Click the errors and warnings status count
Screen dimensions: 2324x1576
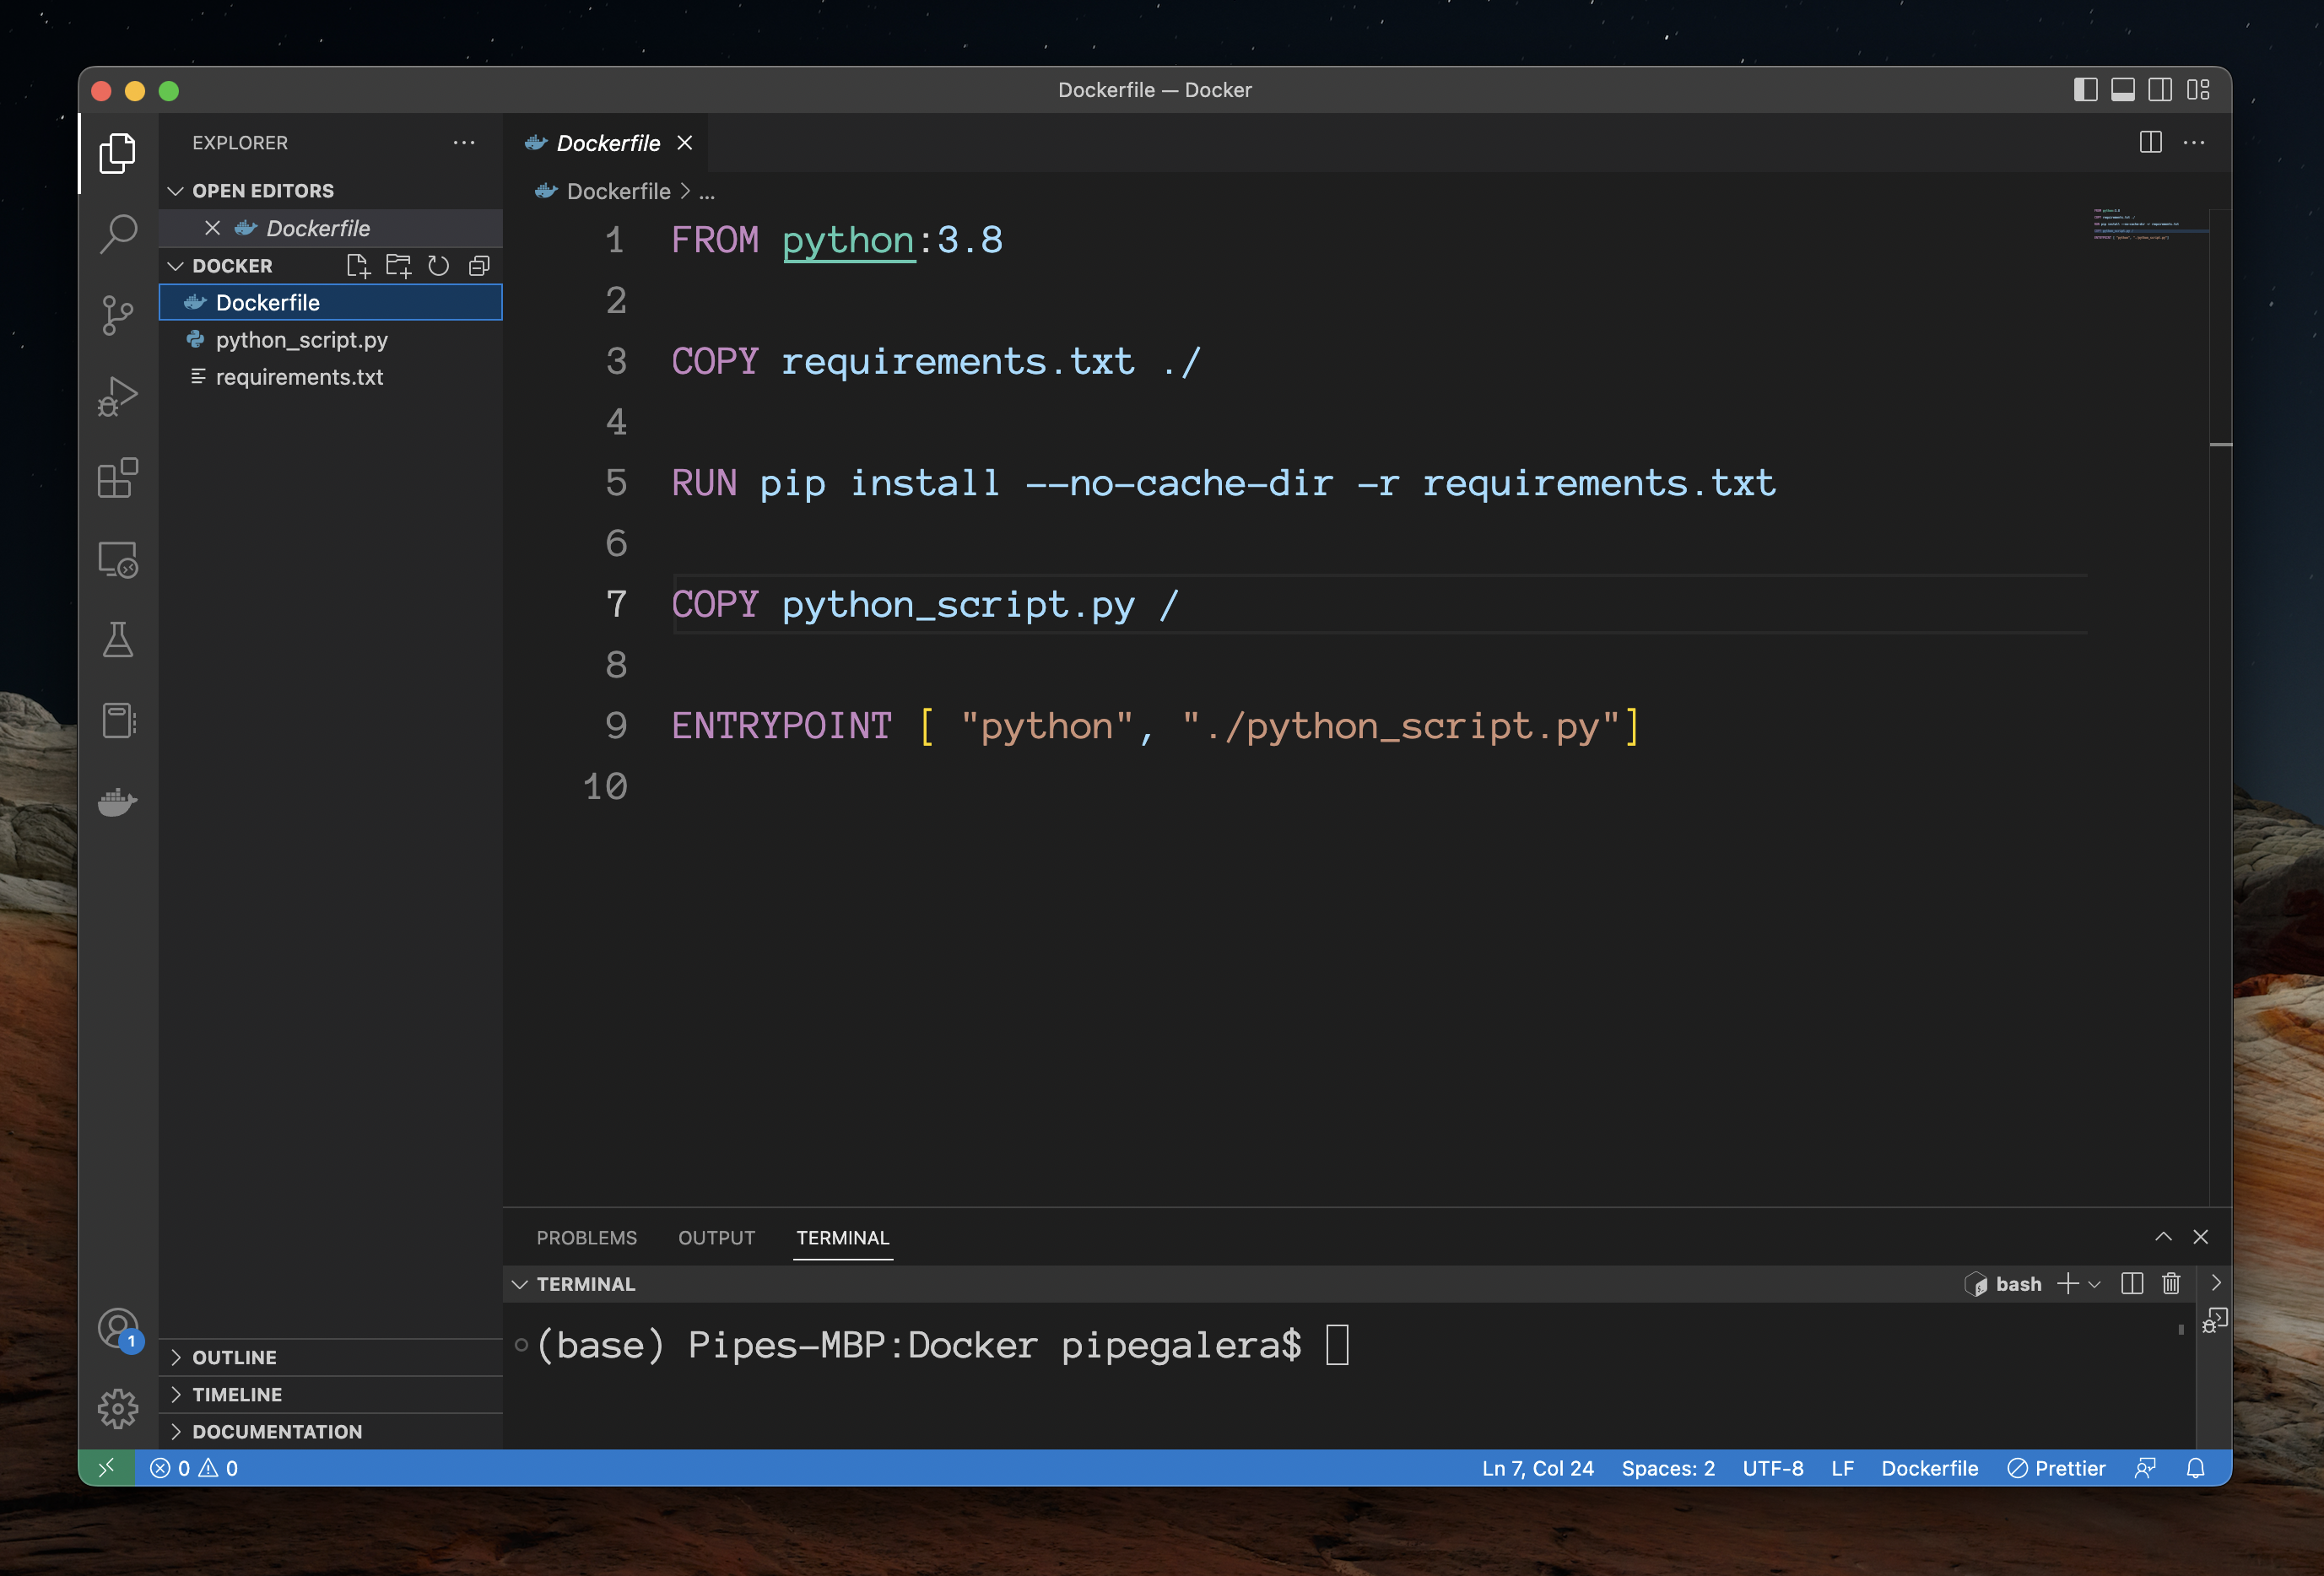(194, 1468)
